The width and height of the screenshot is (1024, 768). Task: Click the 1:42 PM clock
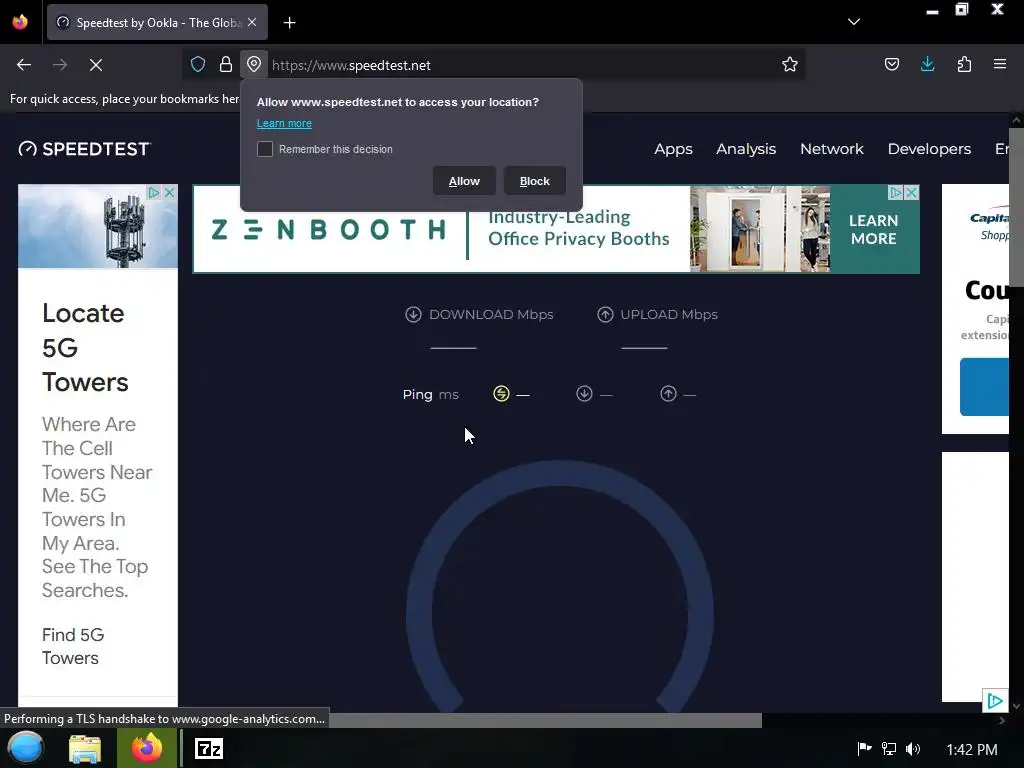[972, 749]
